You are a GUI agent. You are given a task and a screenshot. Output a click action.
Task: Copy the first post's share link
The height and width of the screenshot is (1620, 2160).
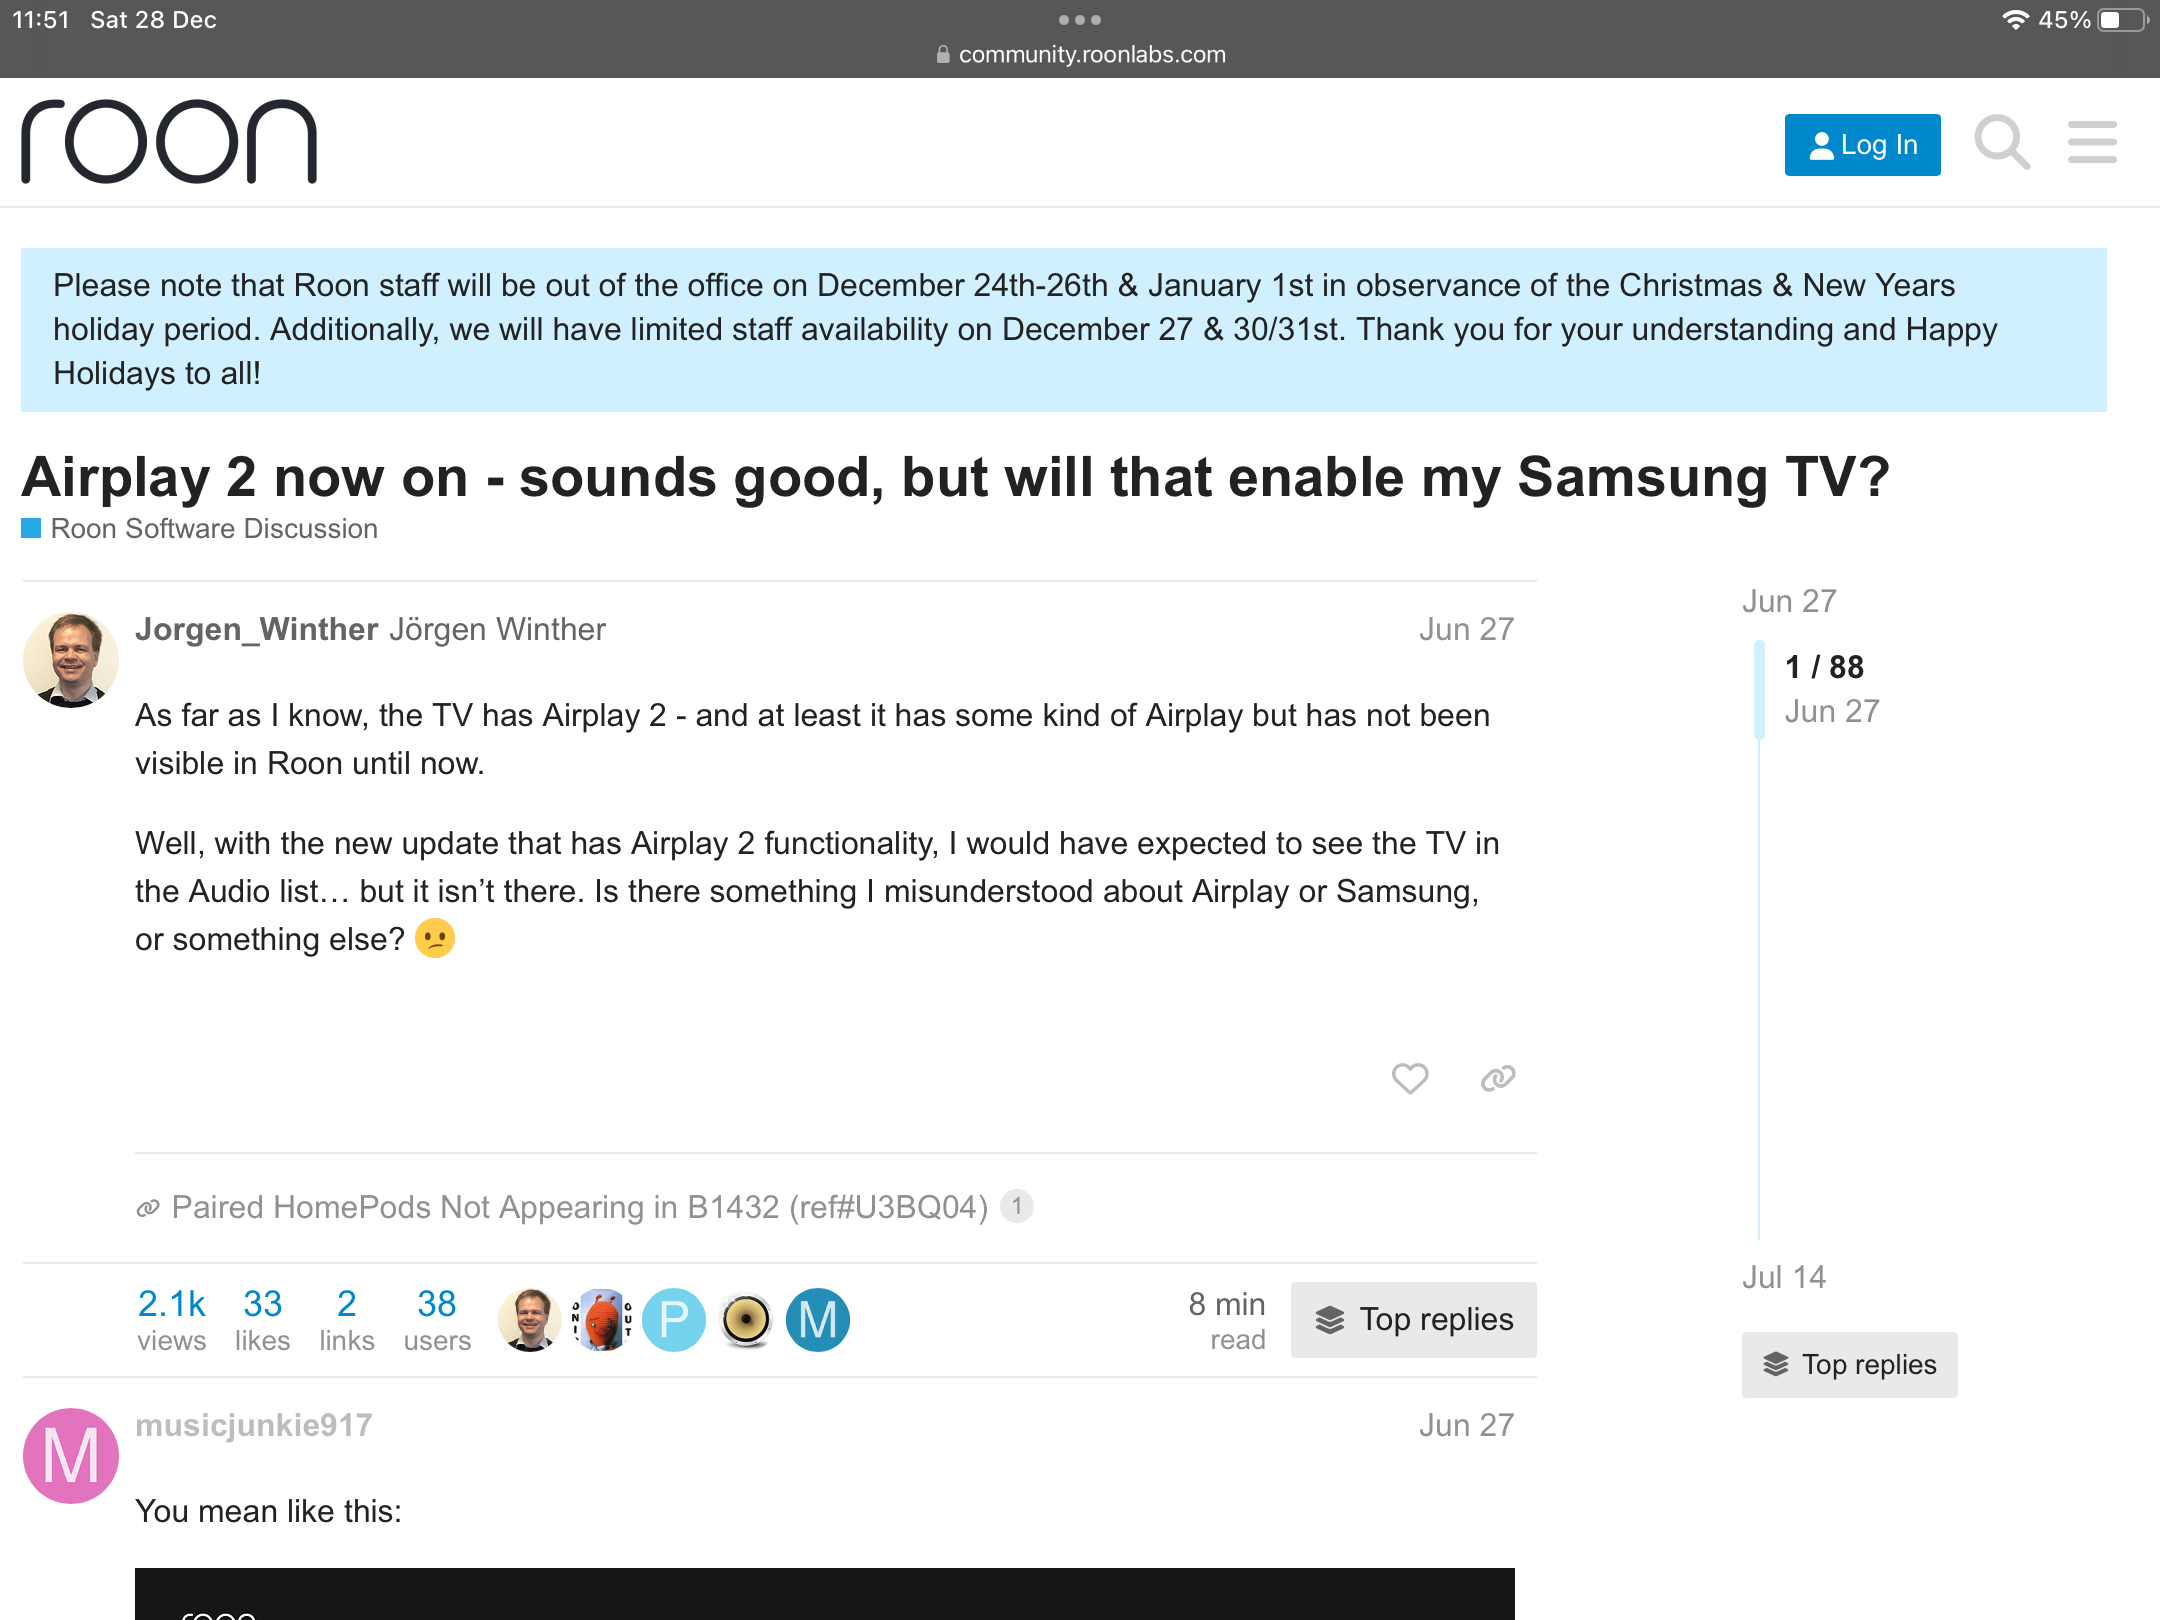[x=1498, y=1078]
